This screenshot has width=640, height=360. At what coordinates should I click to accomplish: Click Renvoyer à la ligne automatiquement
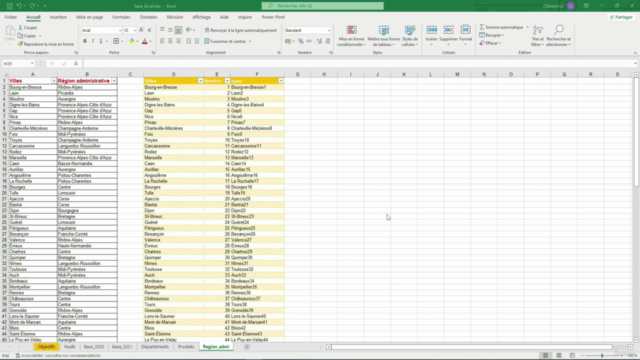click(x=241, y=30)
